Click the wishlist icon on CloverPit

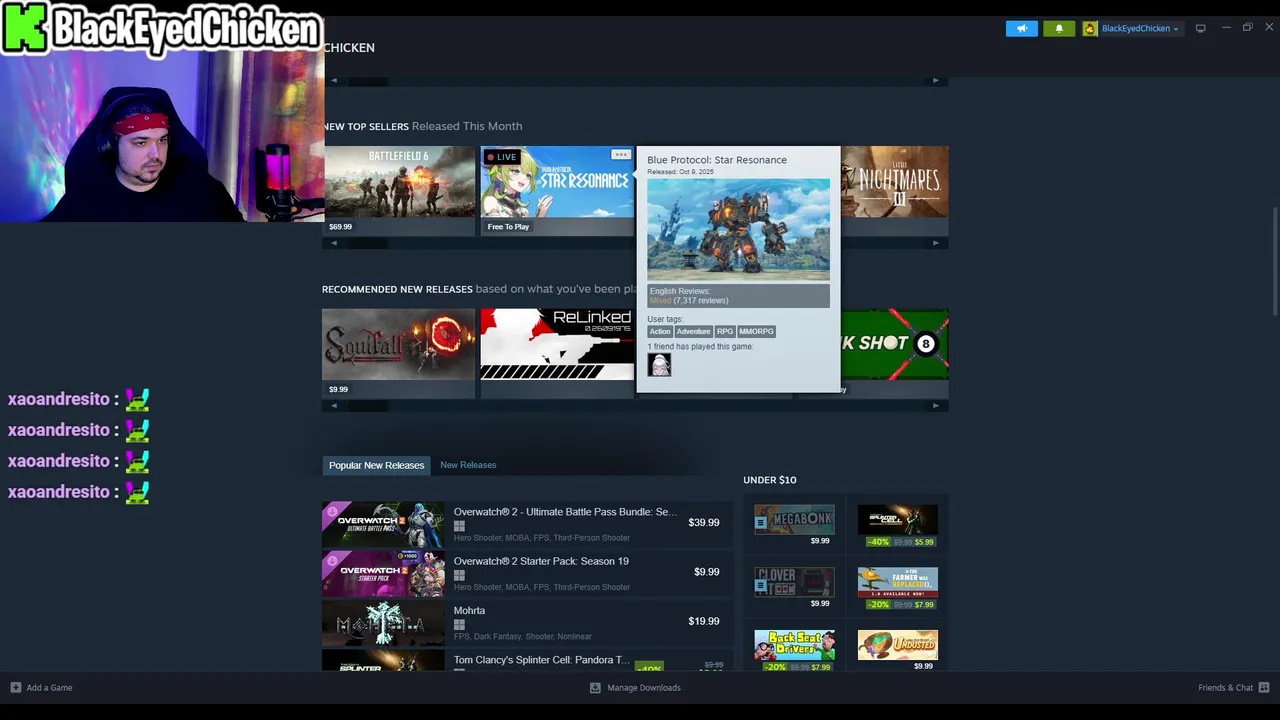(x=761, y=588)
